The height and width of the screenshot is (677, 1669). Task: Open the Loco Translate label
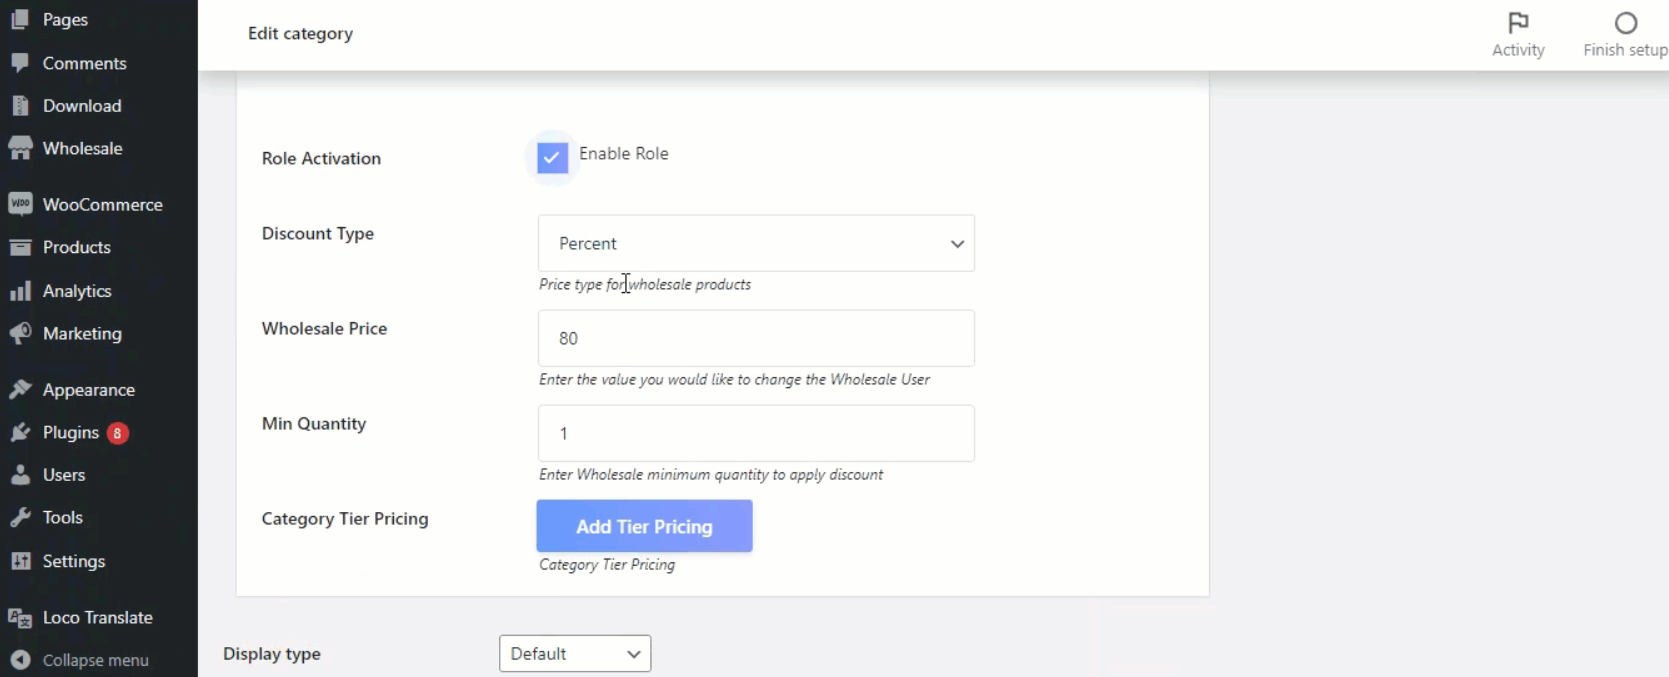98,617
